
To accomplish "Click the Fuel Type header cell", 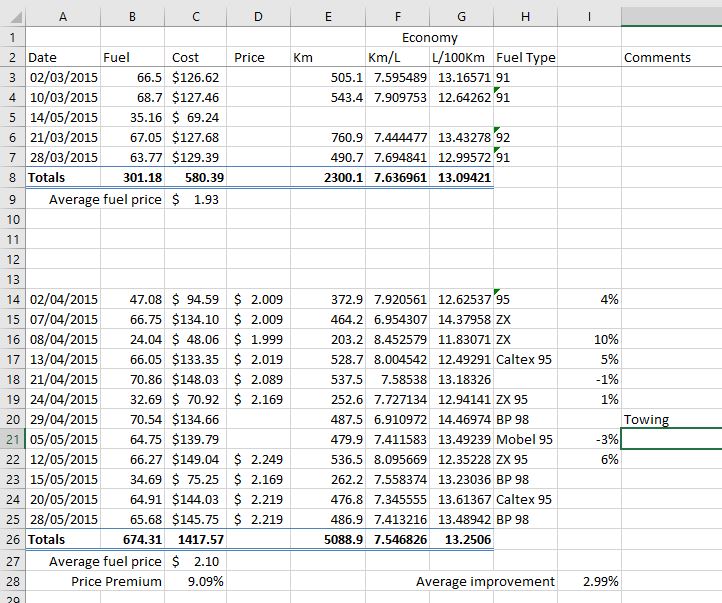I will pyautogui.click(x=525, y=57).
